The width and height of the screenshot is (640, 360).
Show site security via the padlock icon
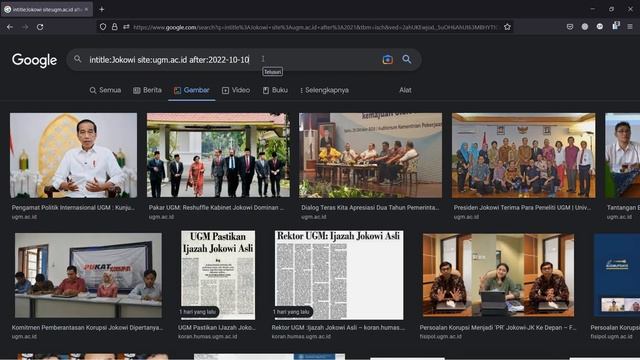(x=115, y=27)
